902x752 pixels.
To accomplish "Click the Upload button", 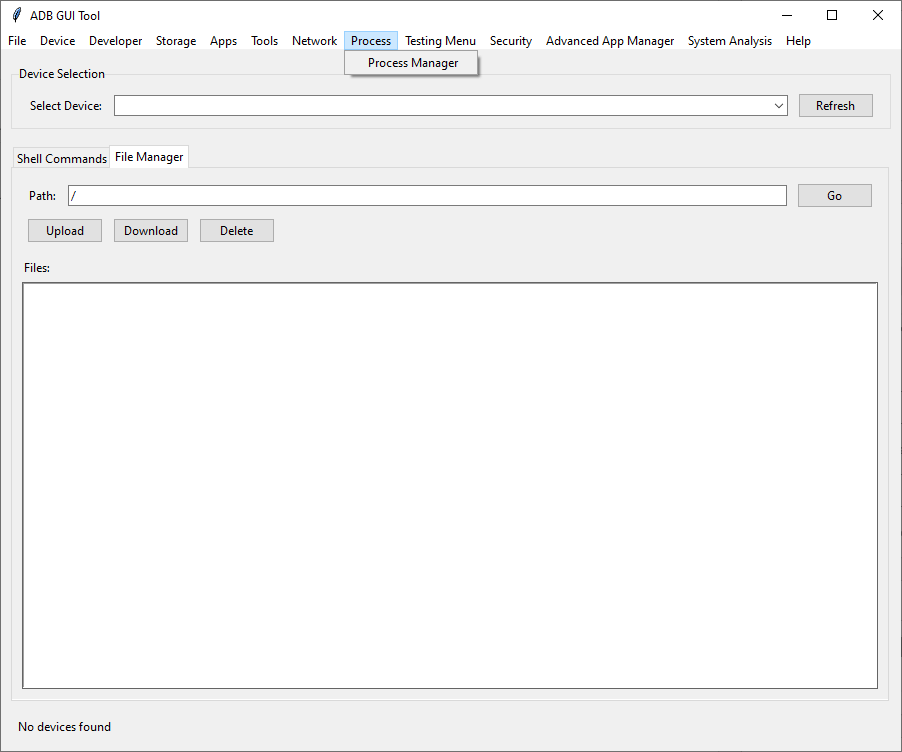I will pyautogui.click(x=64, y=230).
